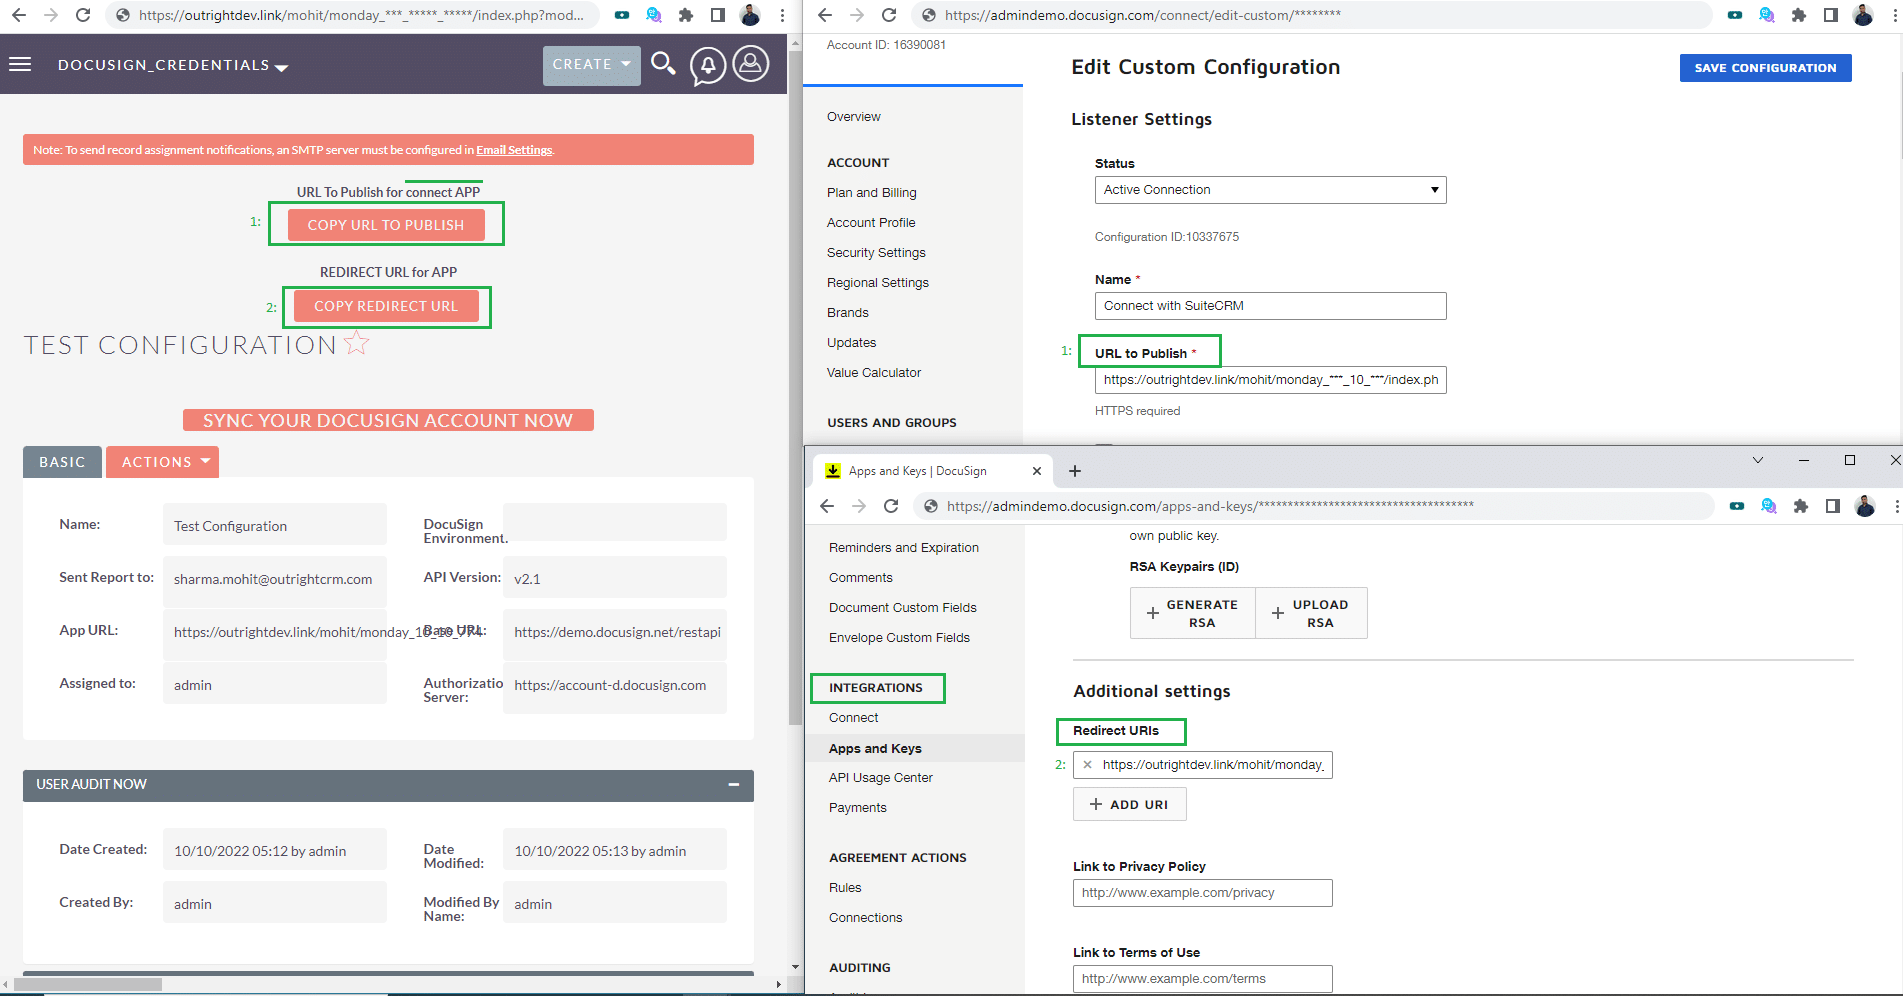
Task: Open side panel icon in Apps and Keys browser
Action: click(x=1833, y=506)
